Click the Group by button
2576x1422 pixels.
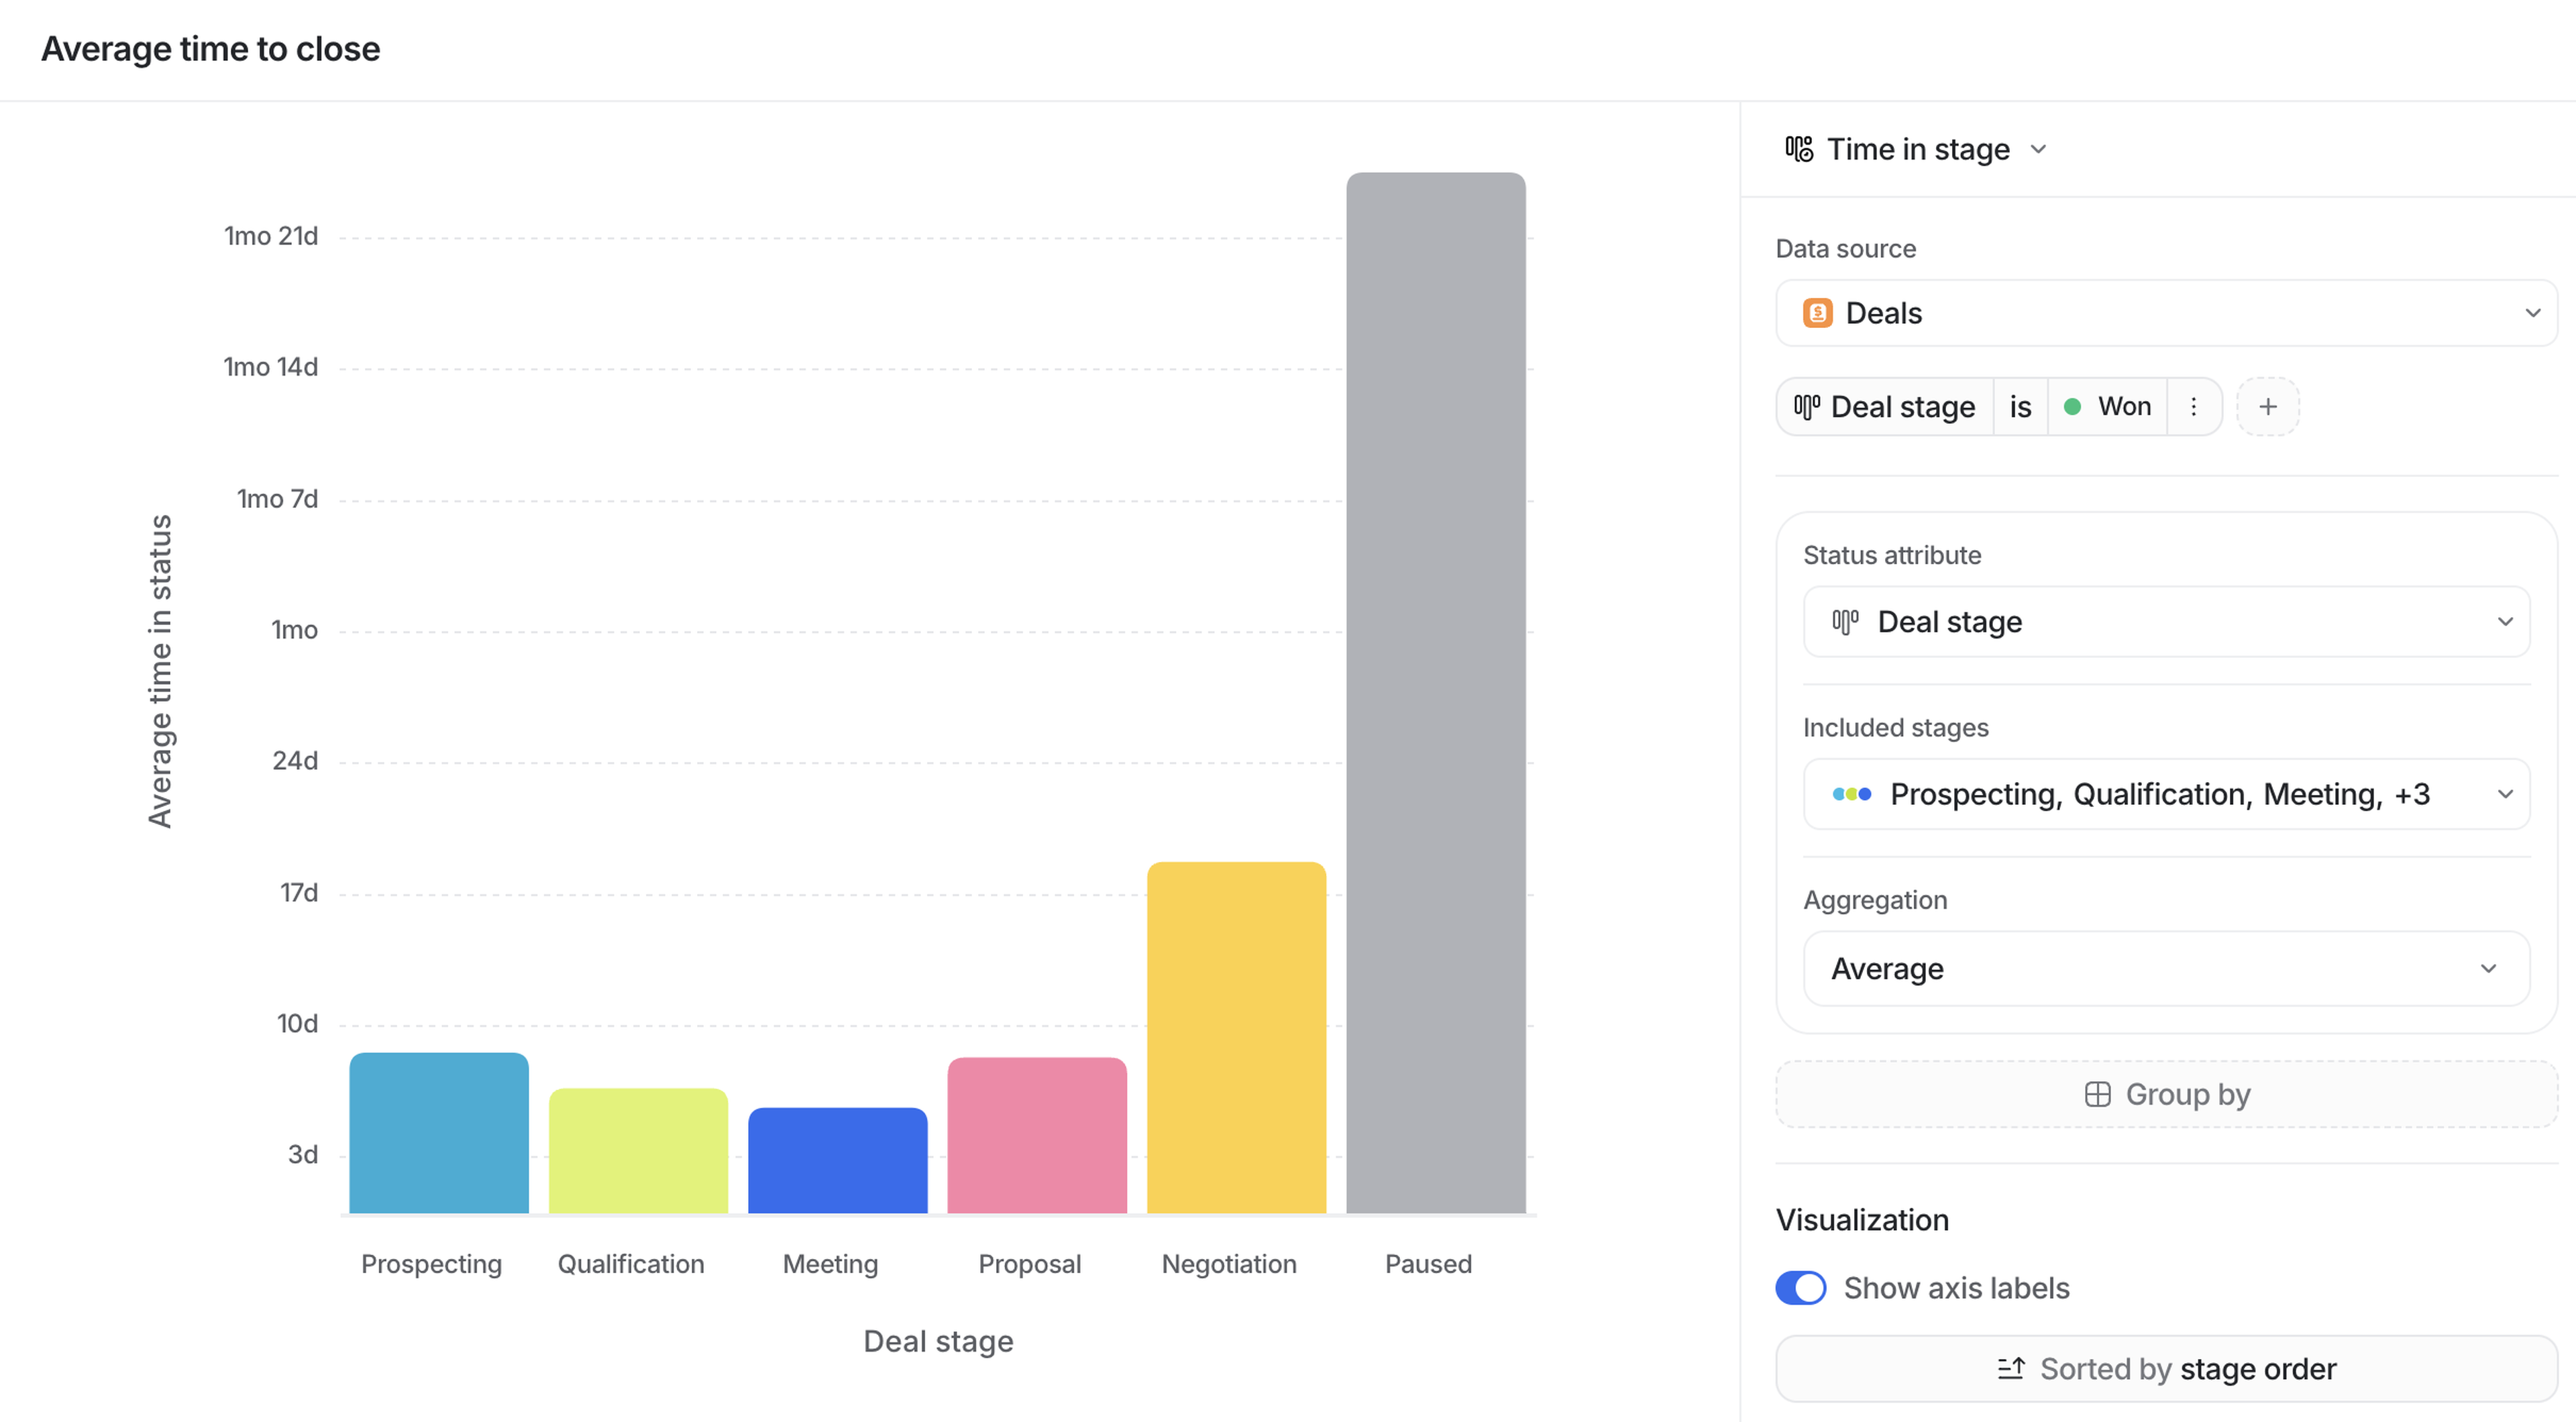click(2166, 1094)
